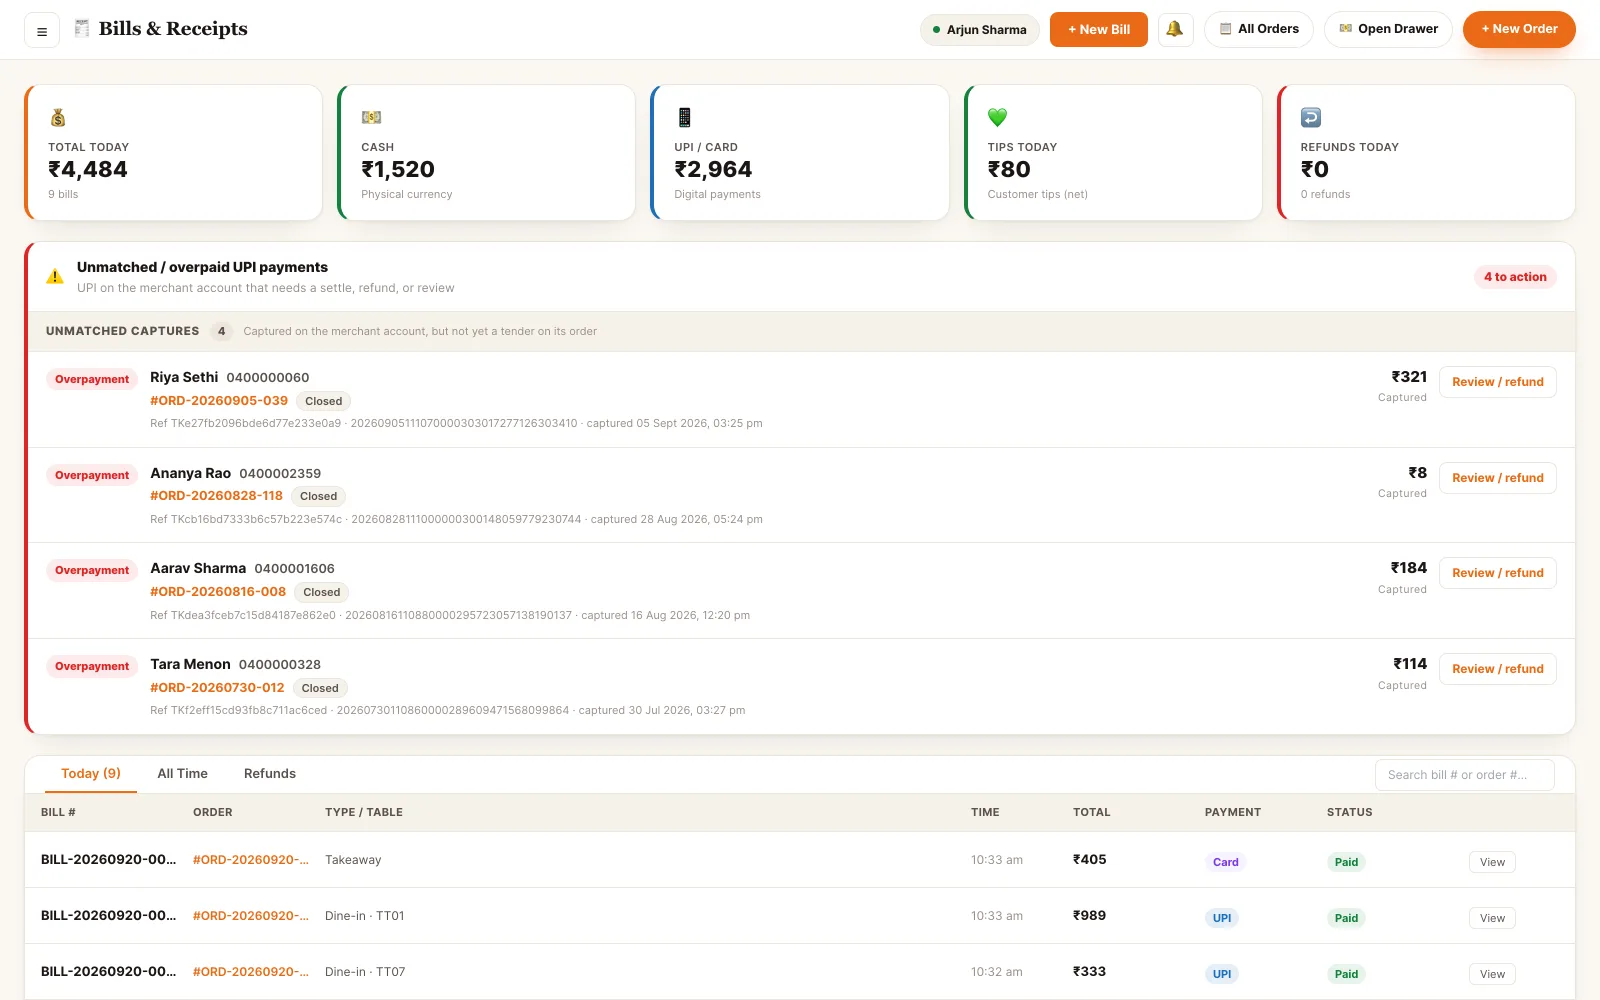The width and height of the screenshot is (1600, 1000).
Task: Switch to the Refunds tab
Action: (270, 774)
